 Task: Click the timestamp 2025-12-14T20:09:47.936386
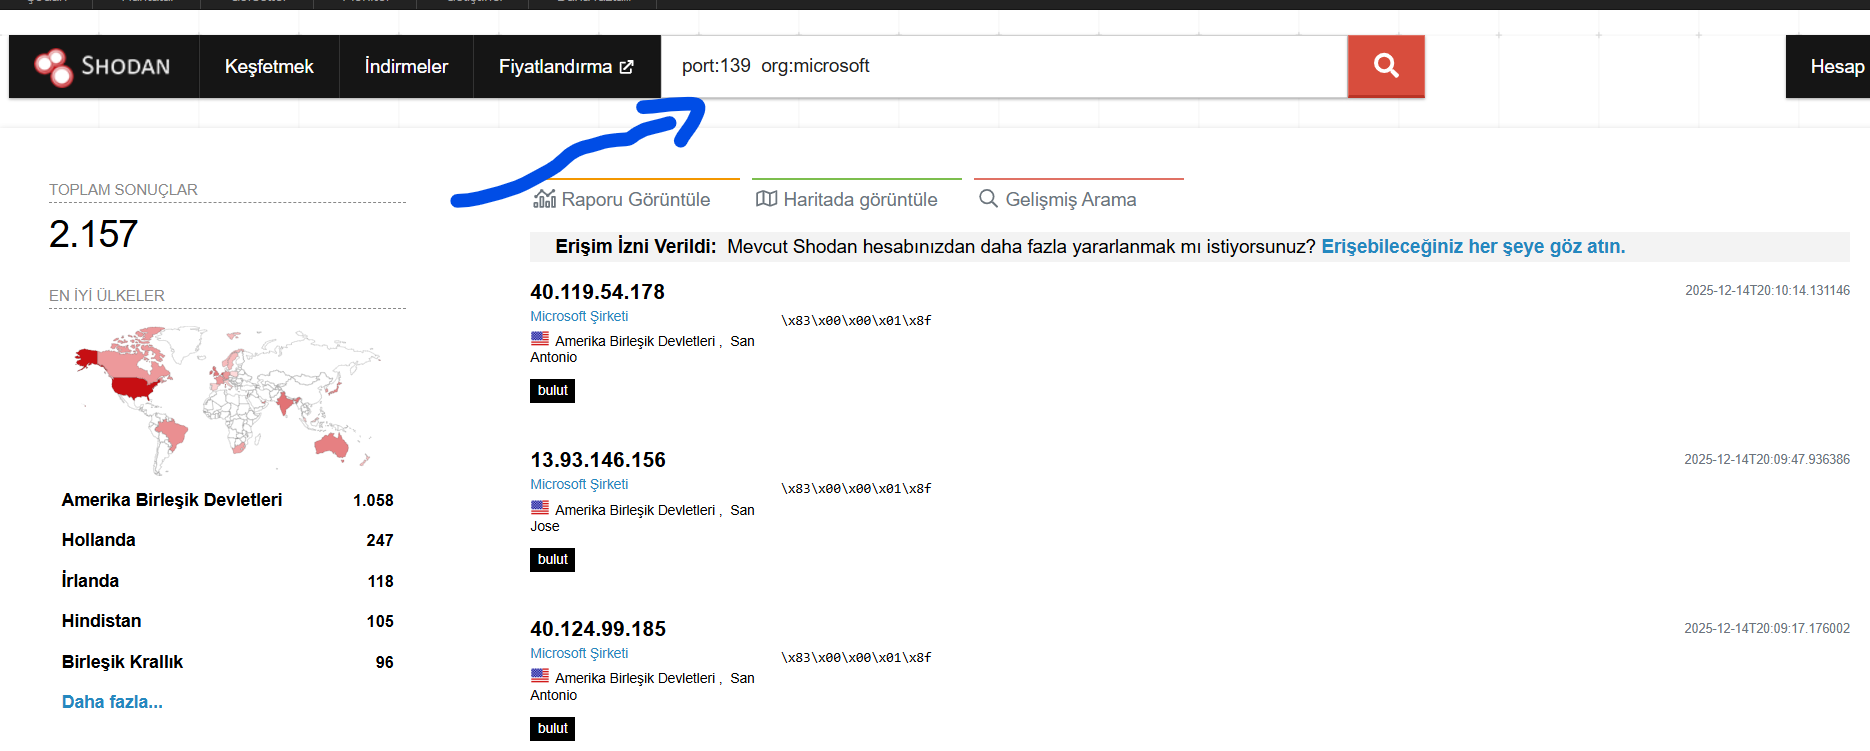pos(1767,460)
